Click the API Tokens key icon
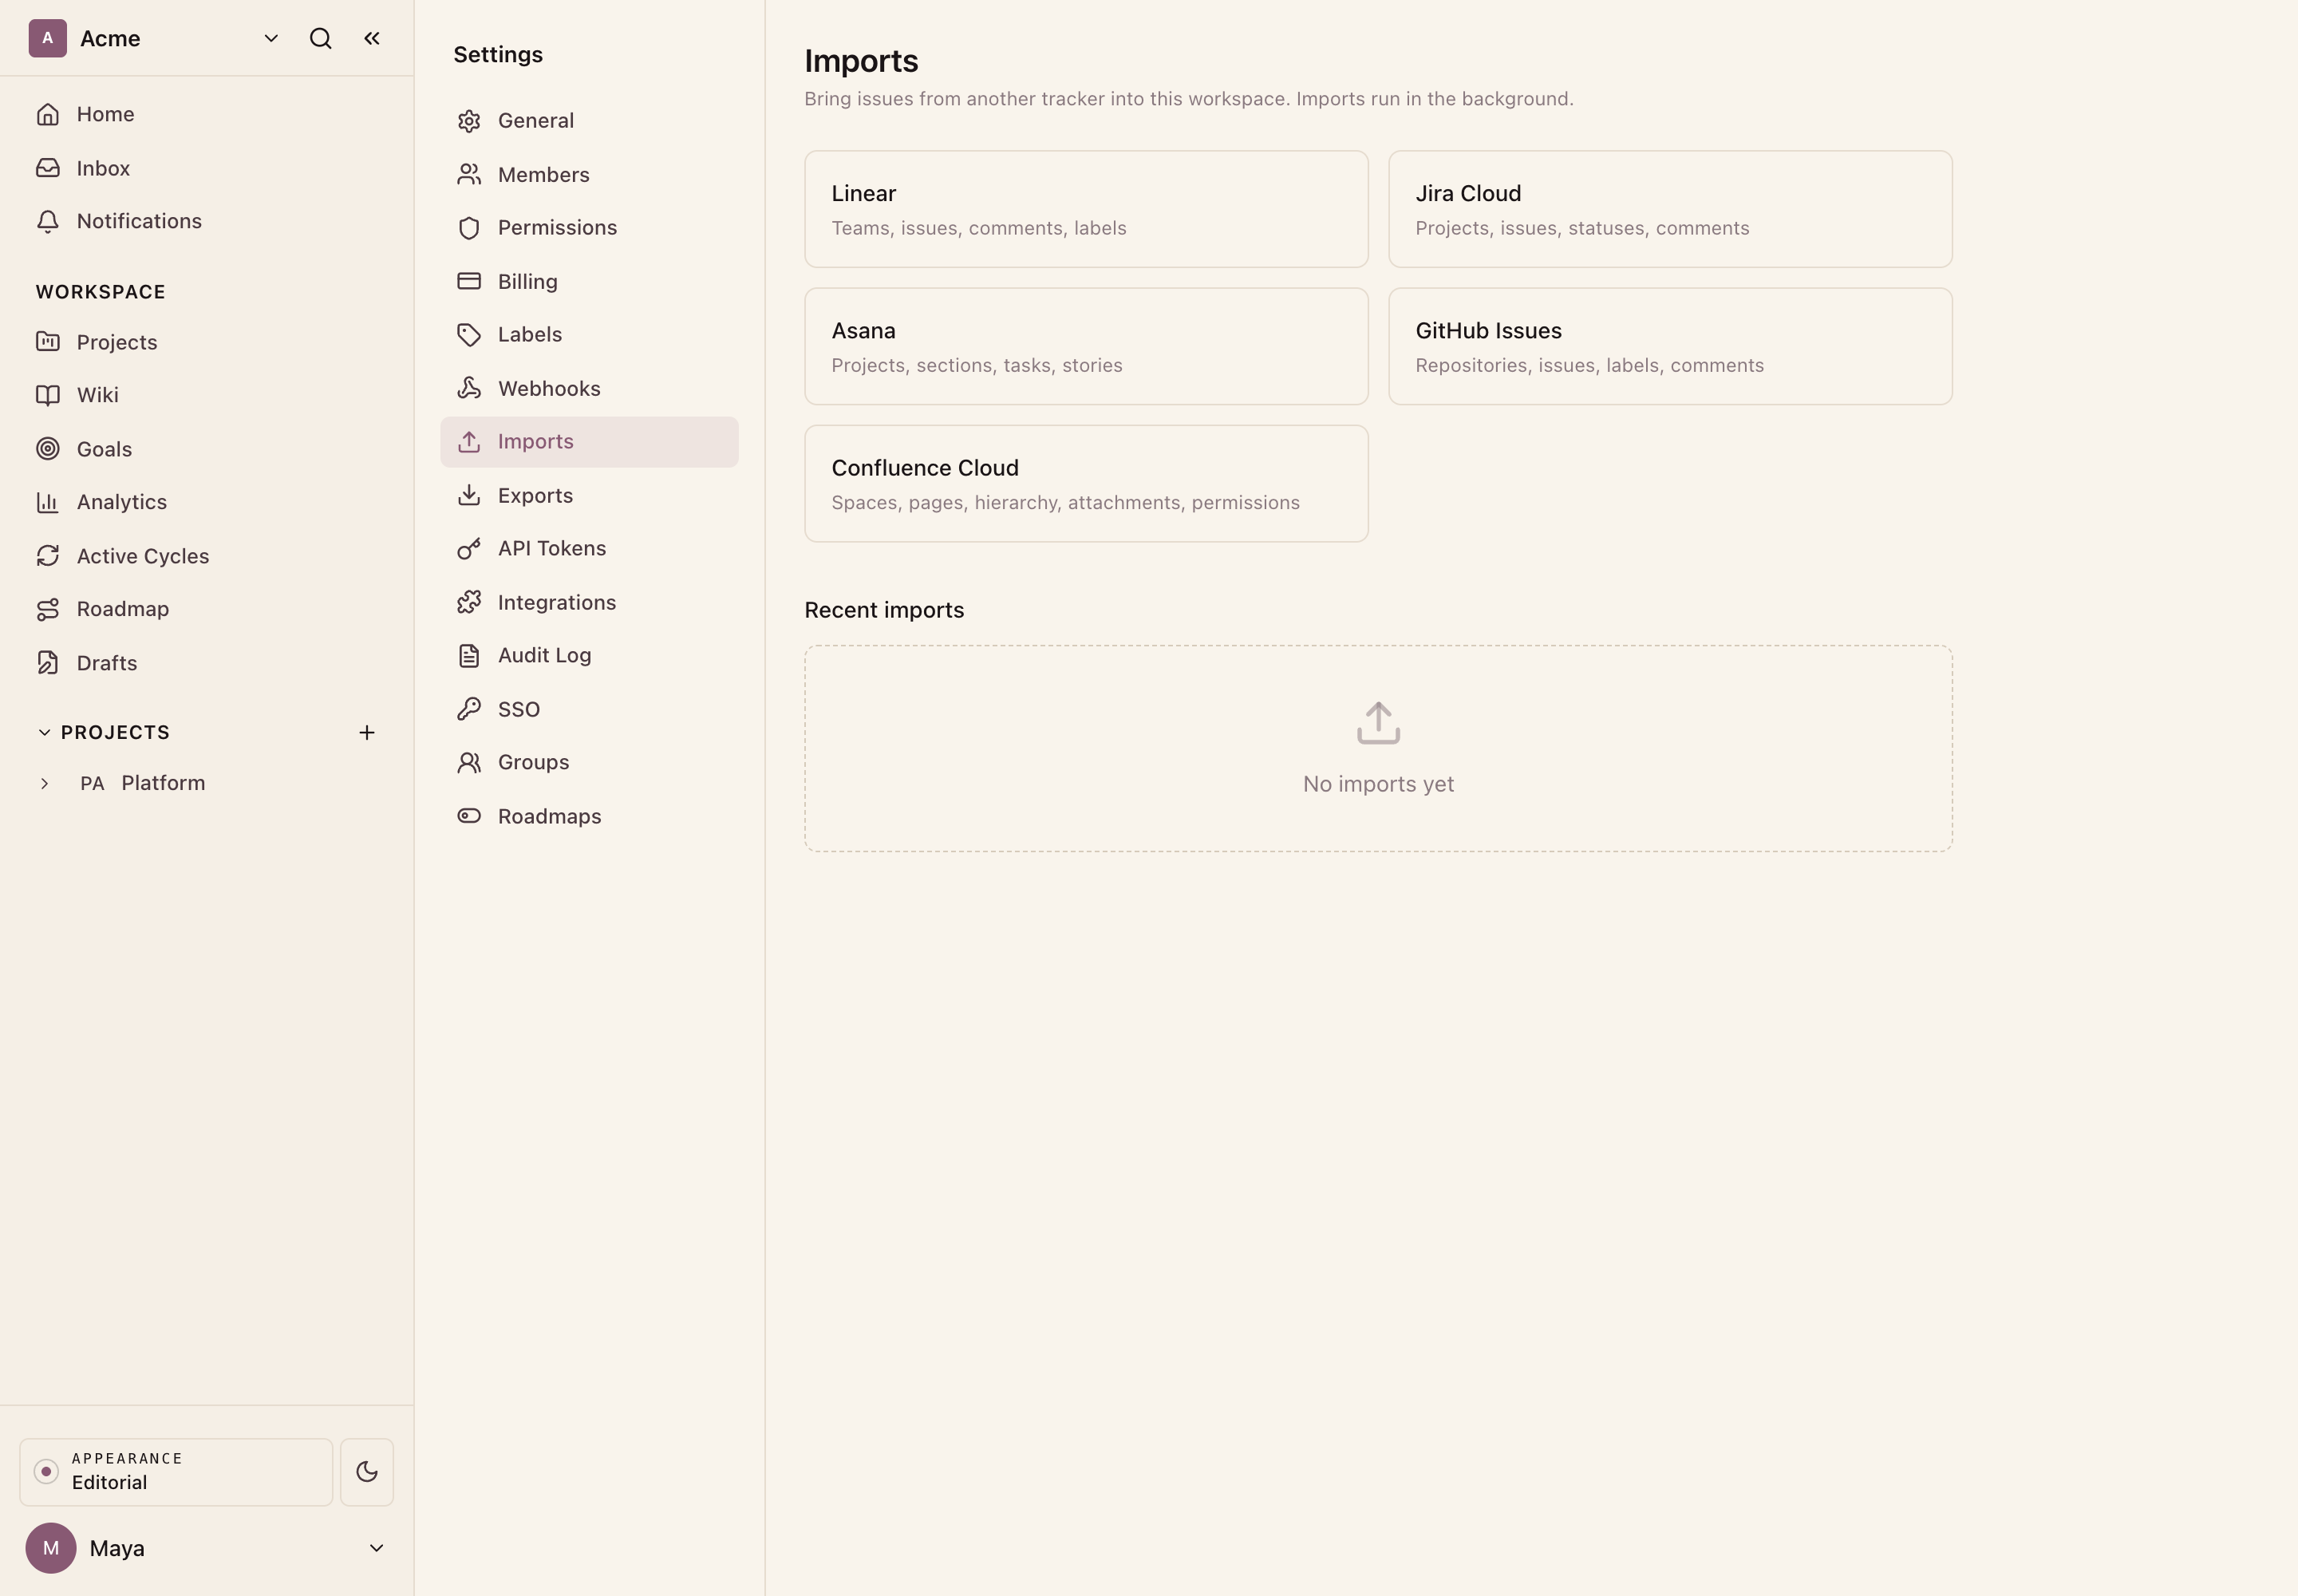Image resolution: width=2298 pixels, height=1596 pixels. pos(469,549)
